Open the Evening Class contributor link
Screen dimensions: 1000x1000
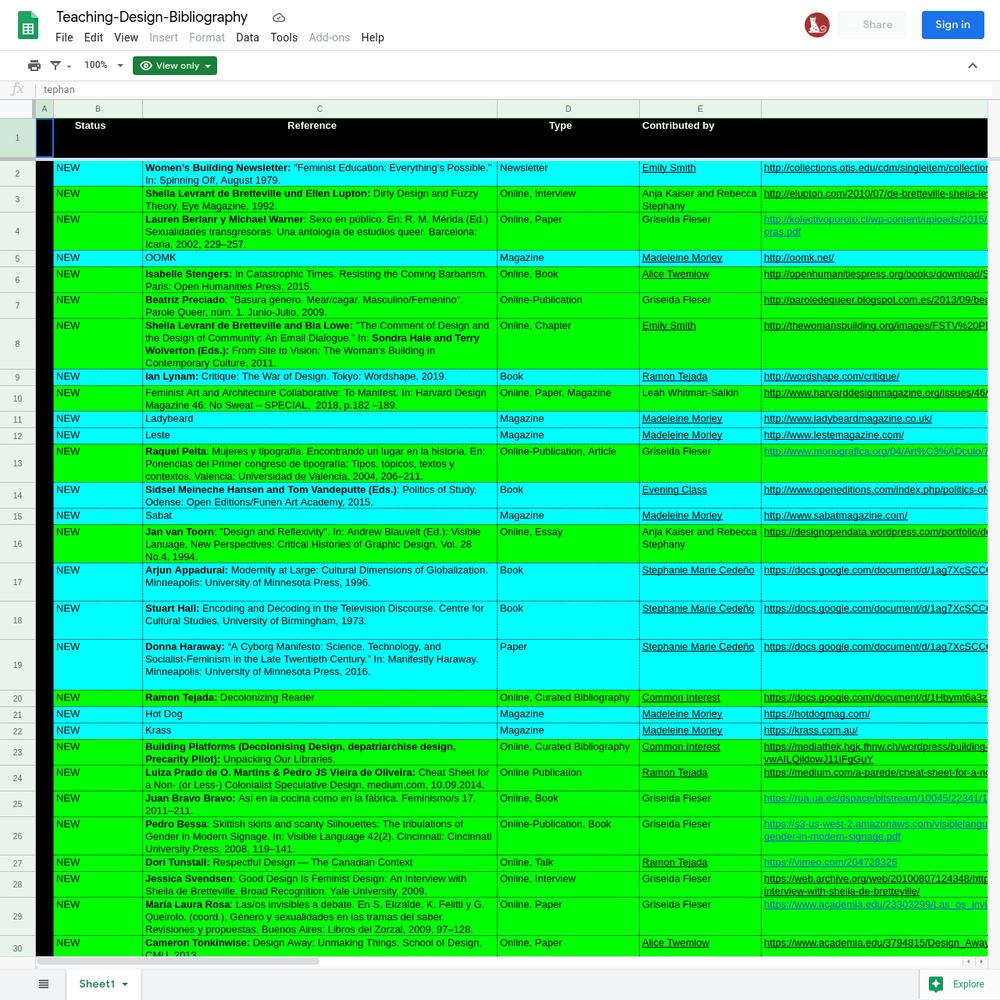click(674, 490)
